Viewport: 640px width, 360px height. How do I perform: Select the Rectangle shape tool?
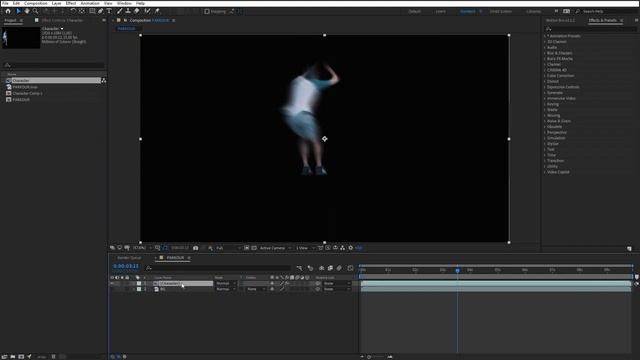[x=92, y=11]
